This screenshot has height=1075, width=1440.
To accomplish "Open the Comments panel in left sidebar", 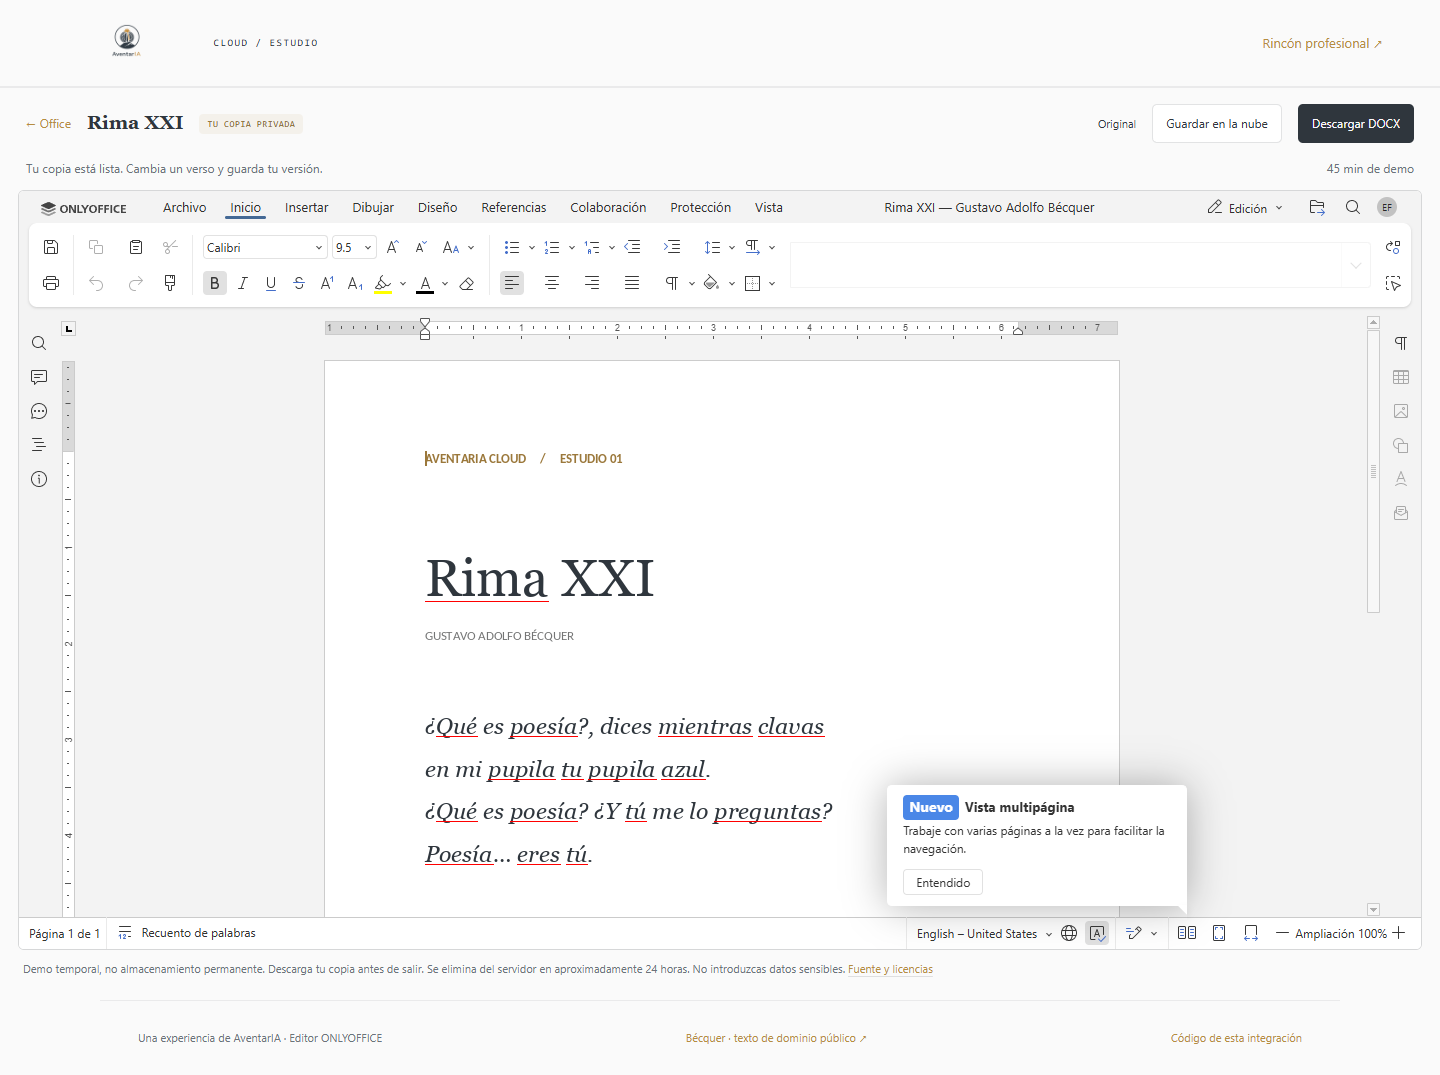I will click(x=39, y=377).
